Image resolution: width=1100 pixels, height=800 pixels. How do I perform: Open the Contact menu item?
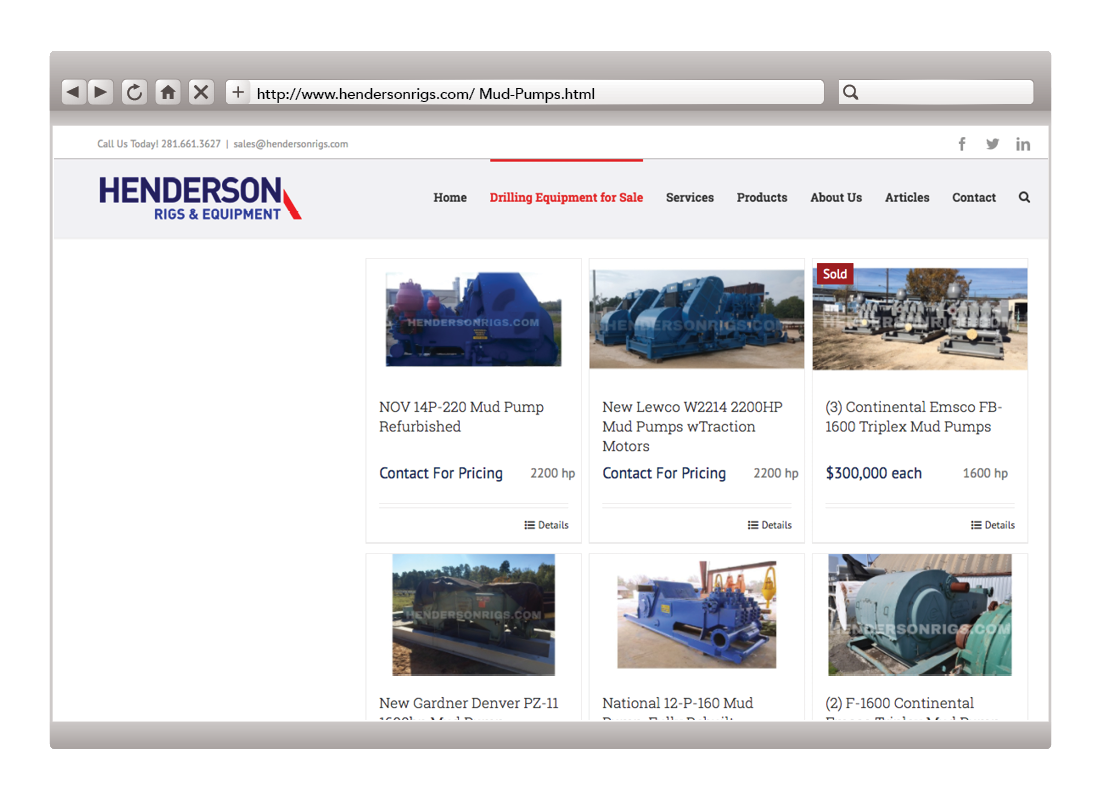[974, 197]
